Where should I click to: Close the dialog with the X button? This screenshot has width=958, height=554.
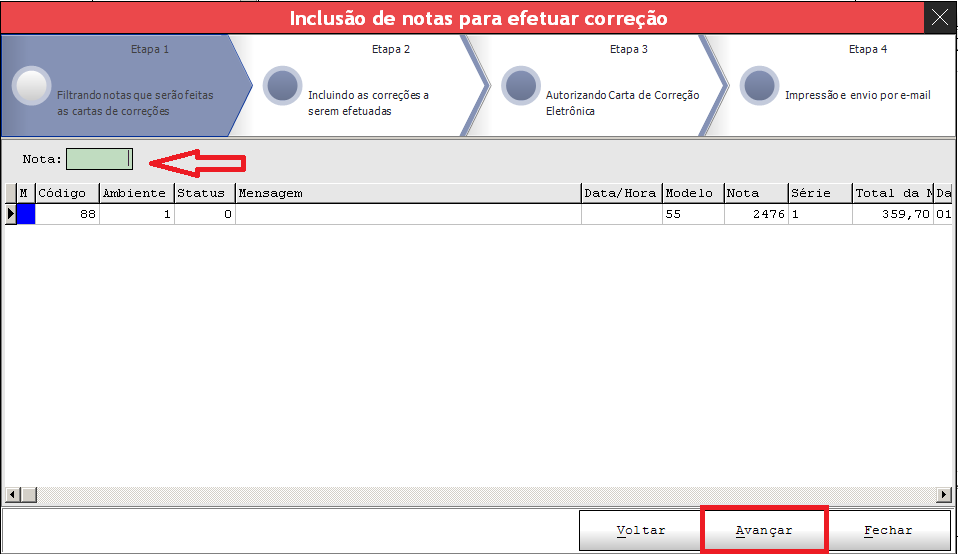pos(940,18)
